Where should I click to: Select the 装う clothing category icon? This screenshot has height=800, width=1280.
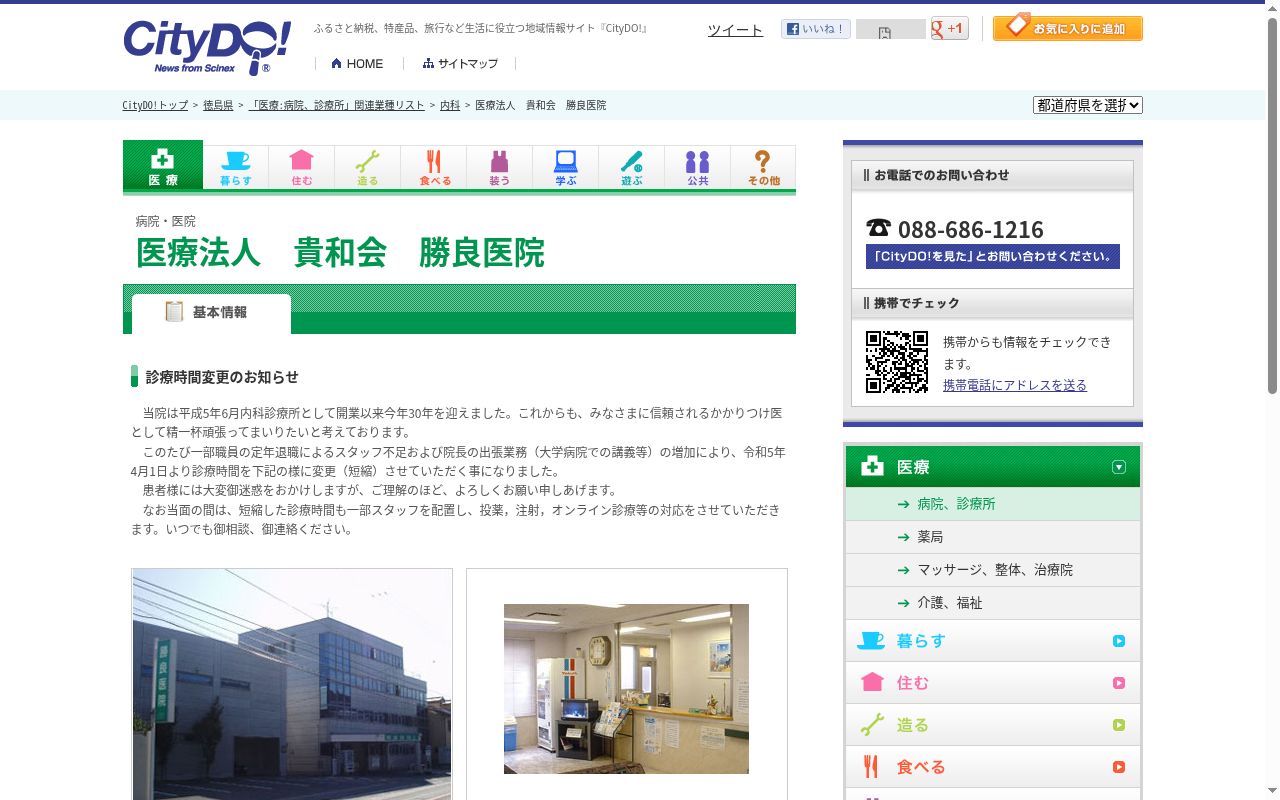pyautogui.click(x=500, y=167)
